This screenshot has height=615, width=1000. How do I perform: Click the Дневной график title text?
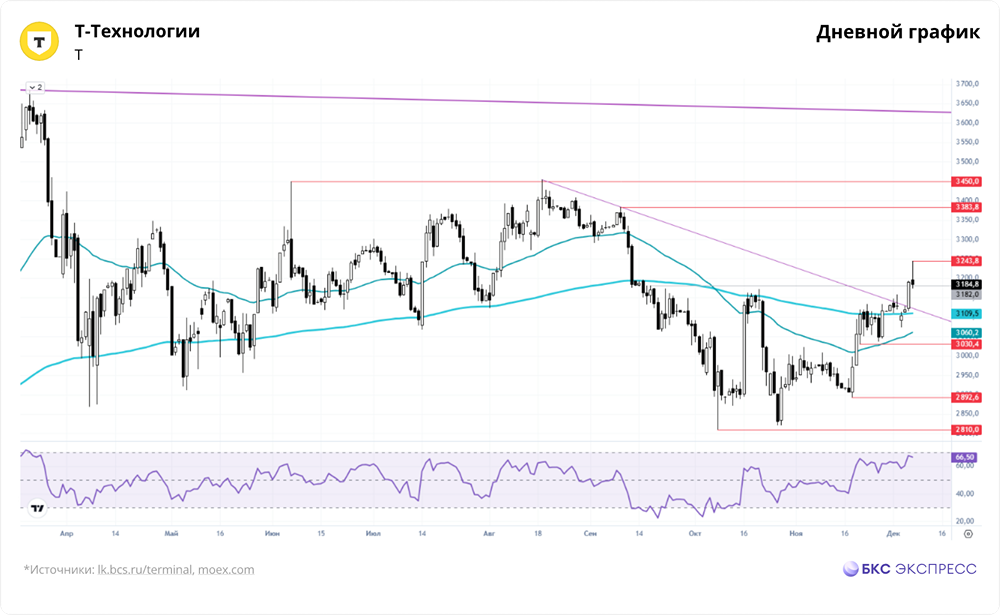pos(897,32)
